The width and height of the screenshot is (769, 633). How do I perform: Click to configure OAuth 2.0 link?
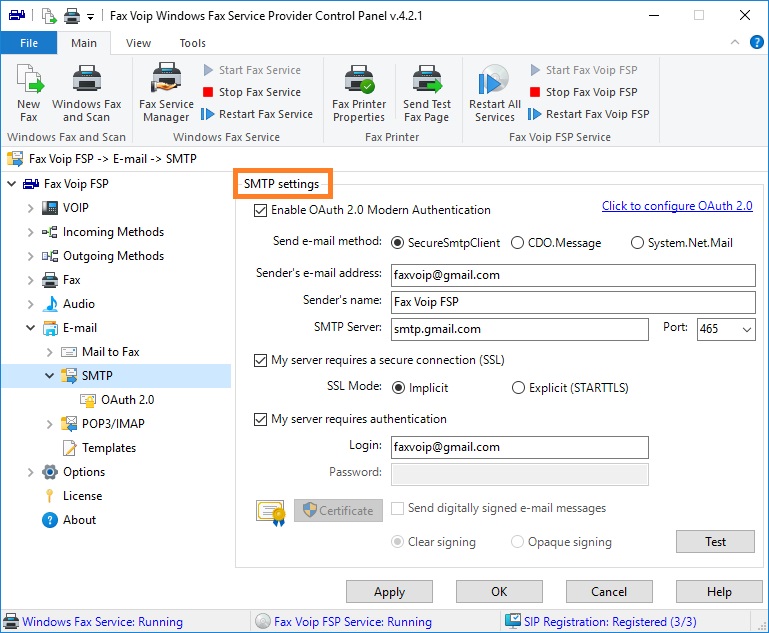tap(677, 206)
